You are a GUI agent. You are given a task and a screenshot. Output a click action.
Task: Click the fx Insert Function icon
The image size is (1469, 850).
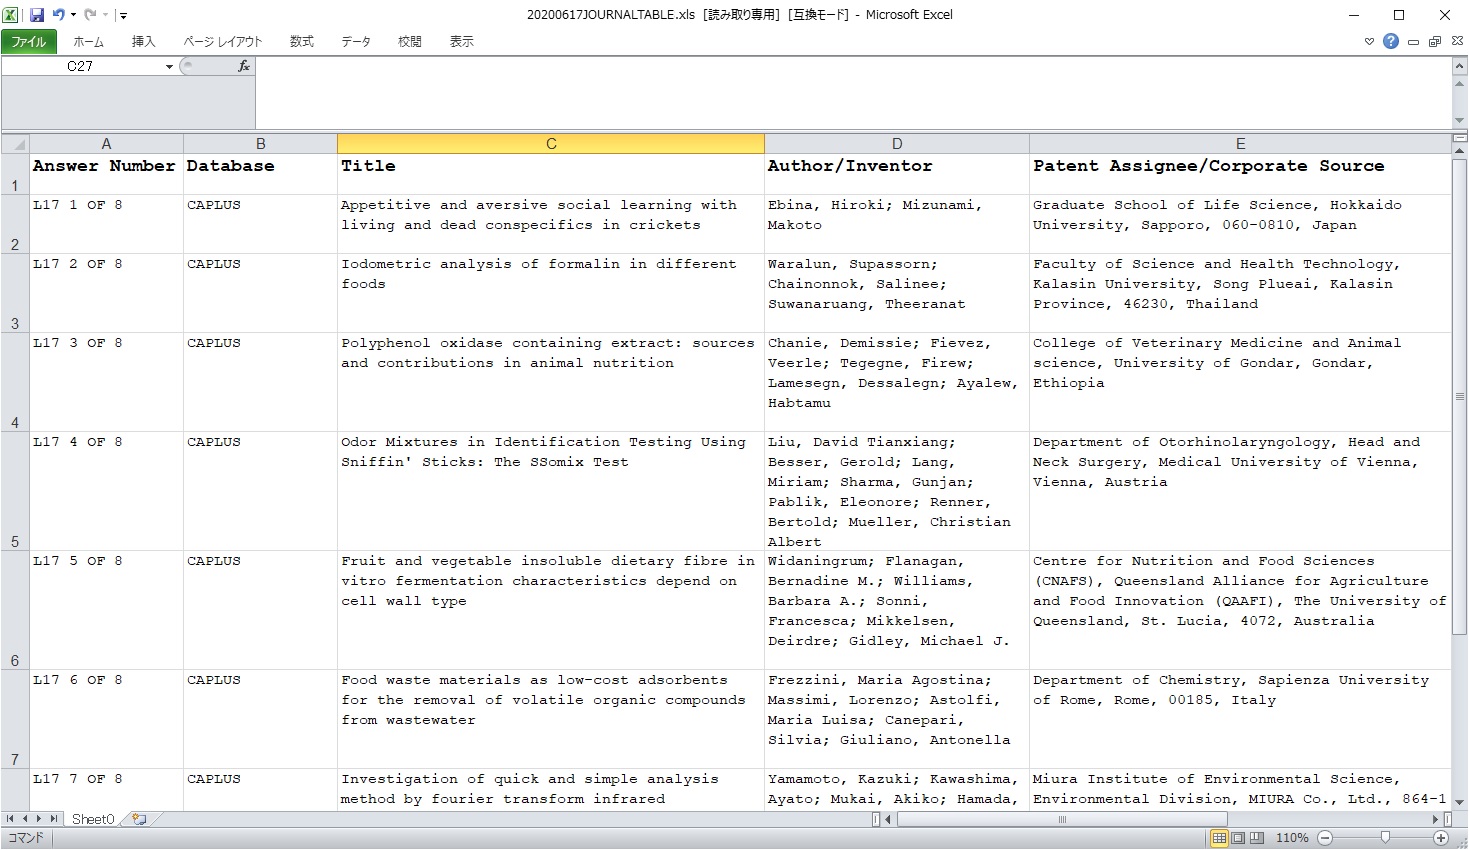point(244,66)
